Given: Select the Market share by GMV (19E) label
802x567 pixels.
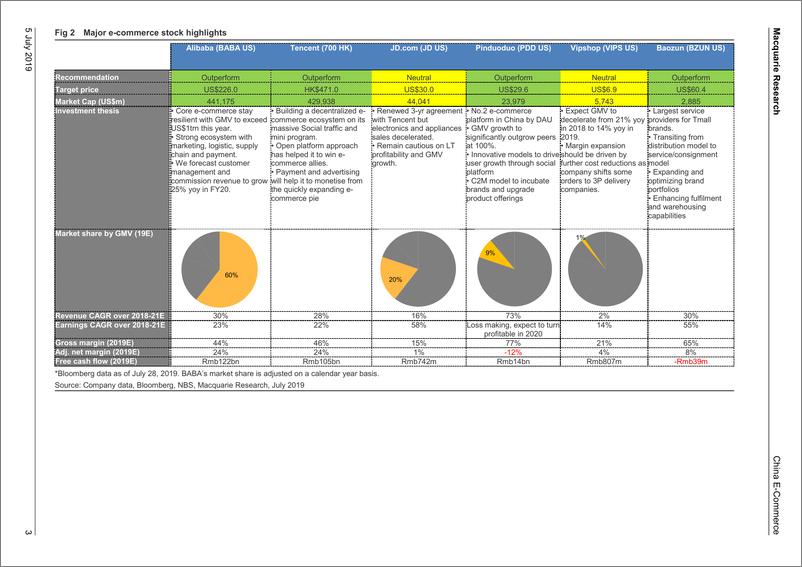Looking at the screenshot, I should coord(104,234).
